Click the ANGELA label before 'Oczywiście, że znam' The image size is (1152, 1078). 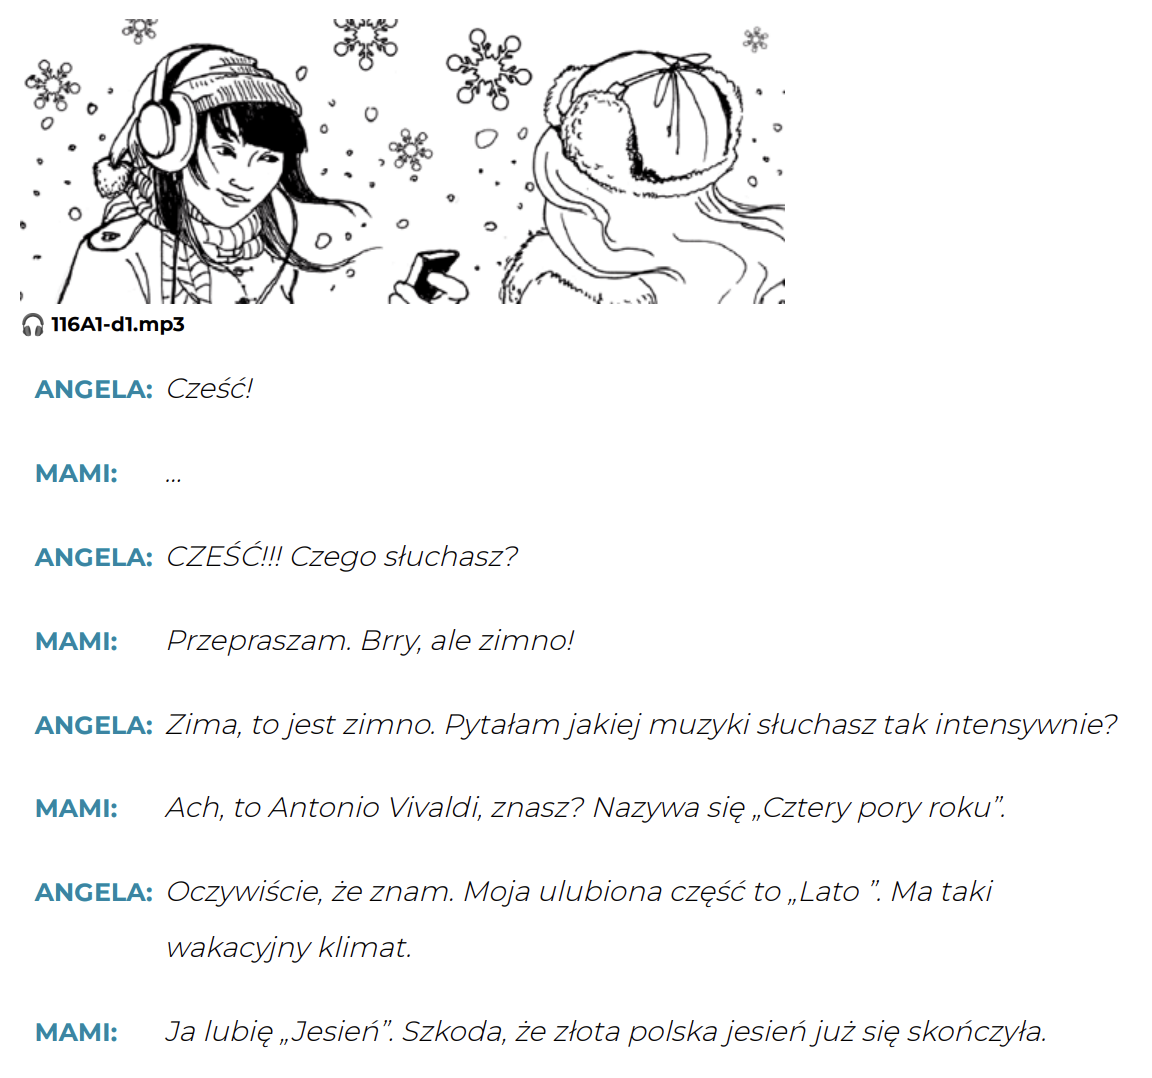[93, 893]
